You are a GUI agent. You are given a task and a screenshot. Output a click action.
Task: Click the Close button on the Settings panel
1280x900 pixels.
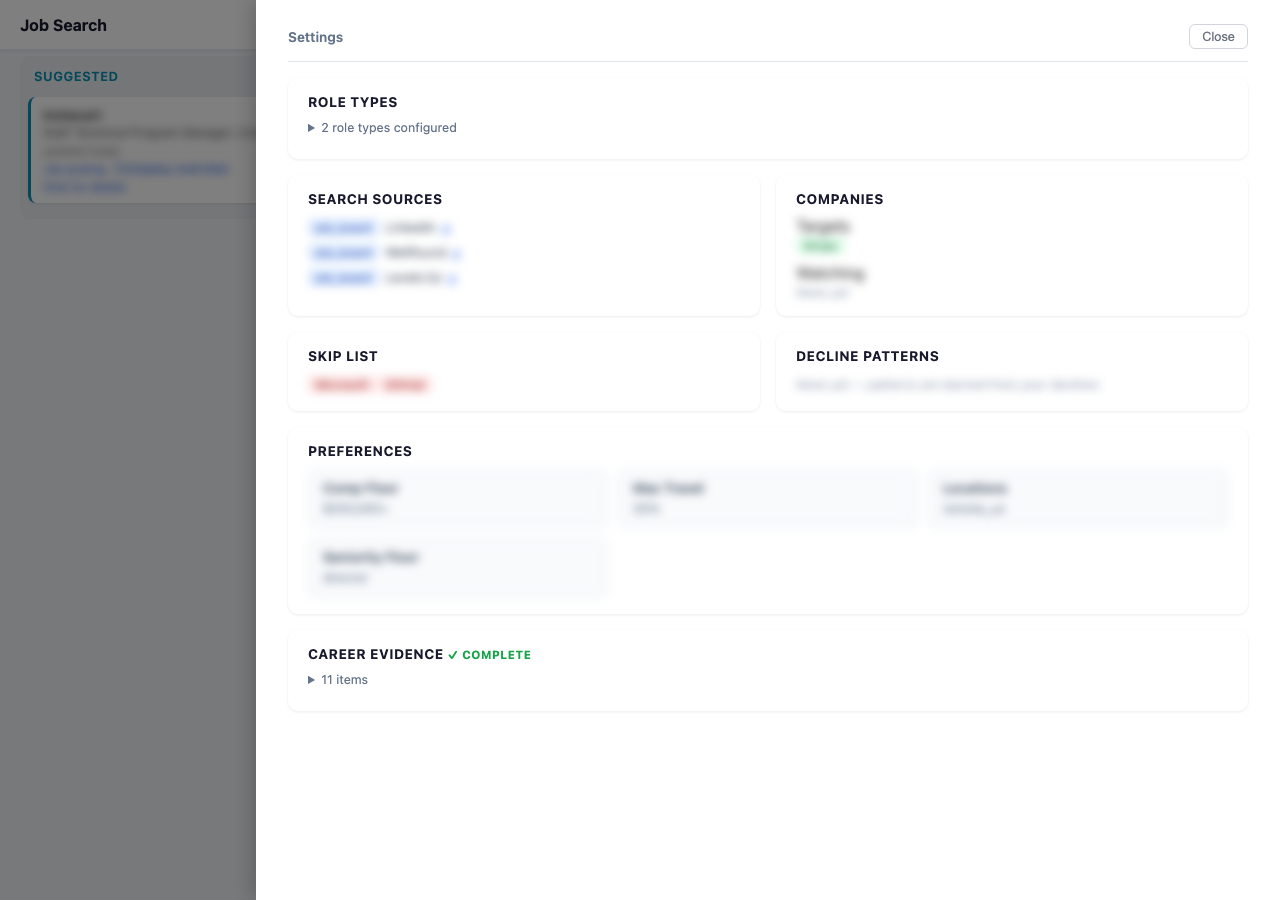1217,36
